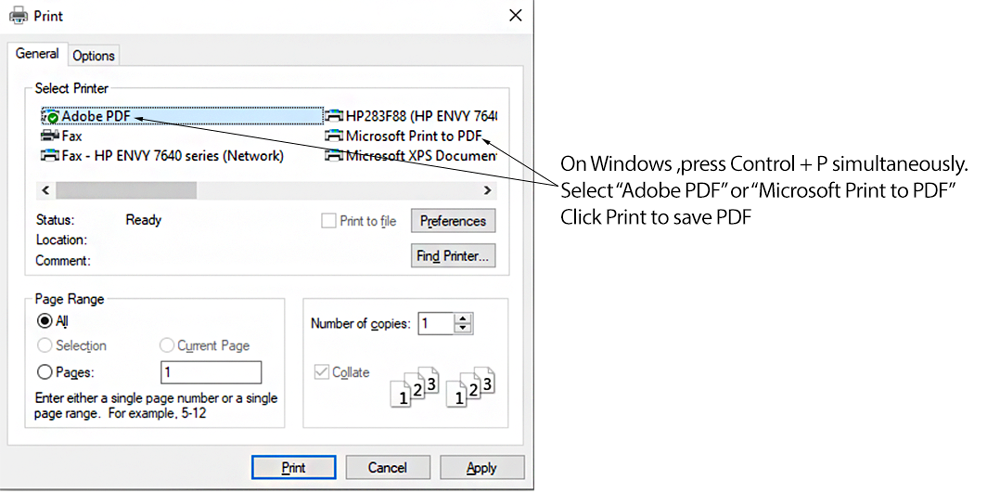Select the Adobe PDF printer icon
The width and height of the screenshot is (1000, 493).
click(x=50, y=117)
